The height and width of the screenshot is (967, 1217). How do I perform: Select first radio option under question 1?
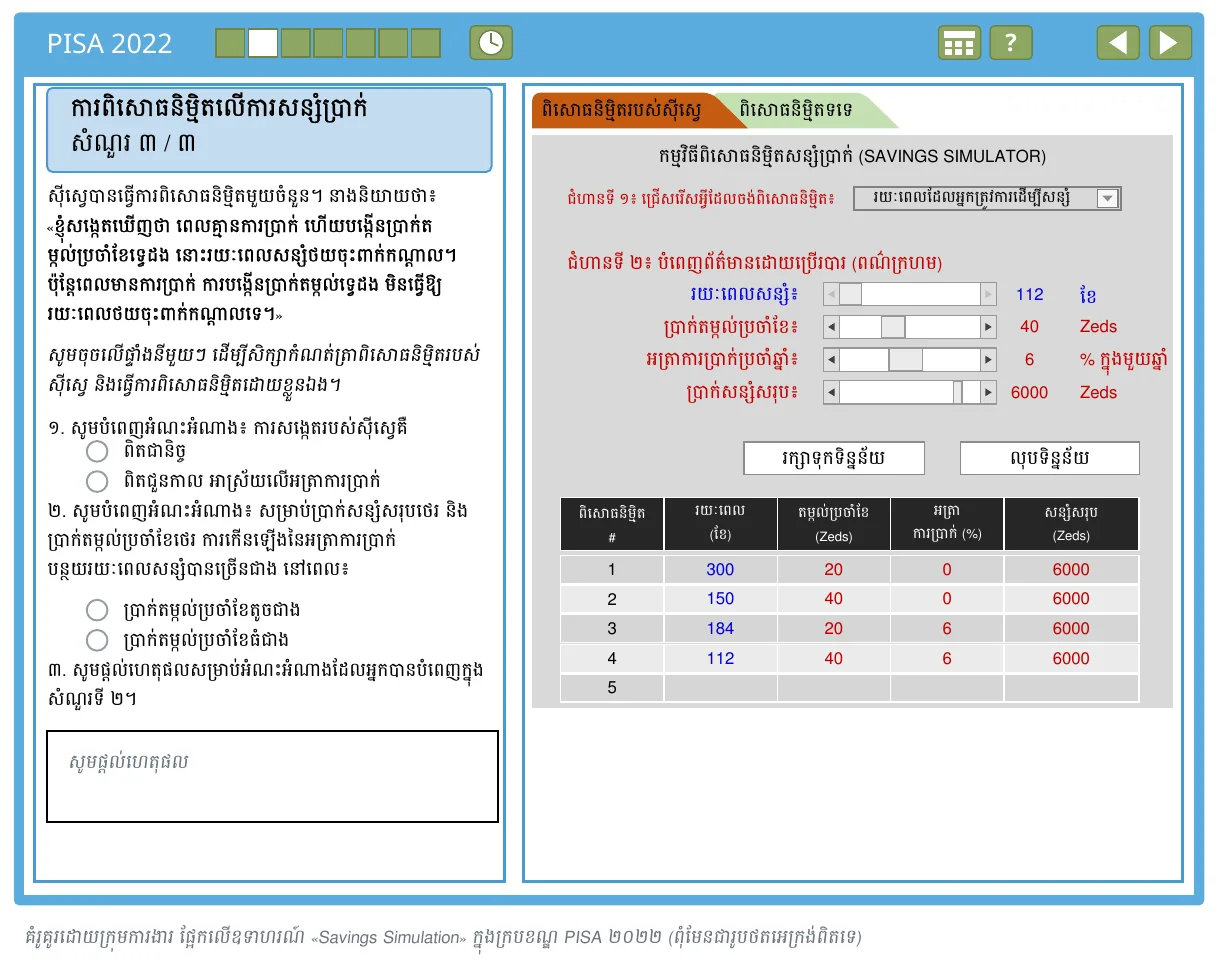(x=97, y=452)
